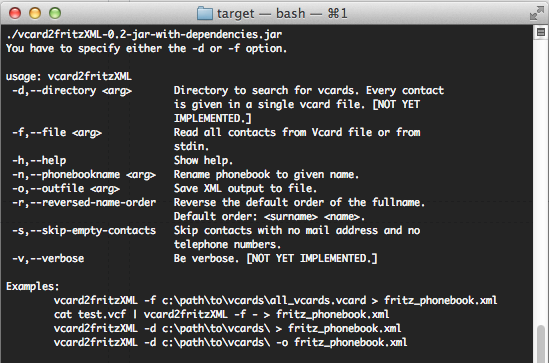Screen dimensions: 549x363
Task: Click the "-r,--reversed-name-order" option text
Action: click(84, 202)
